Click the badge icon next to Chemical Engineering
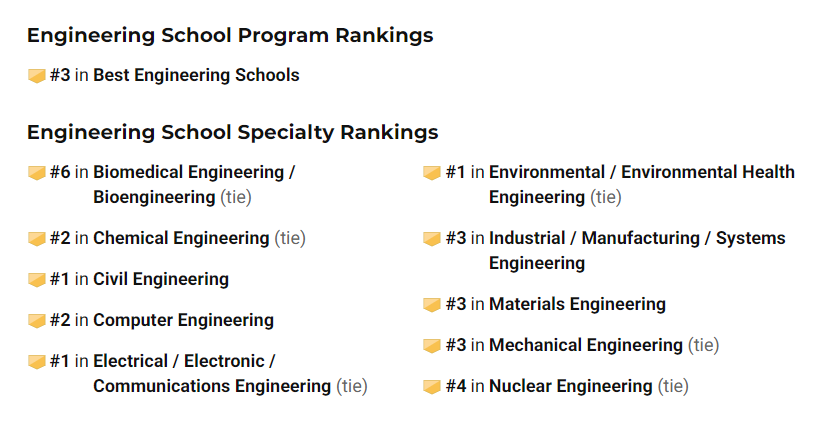822x429 pixels. tap(37, 239)
